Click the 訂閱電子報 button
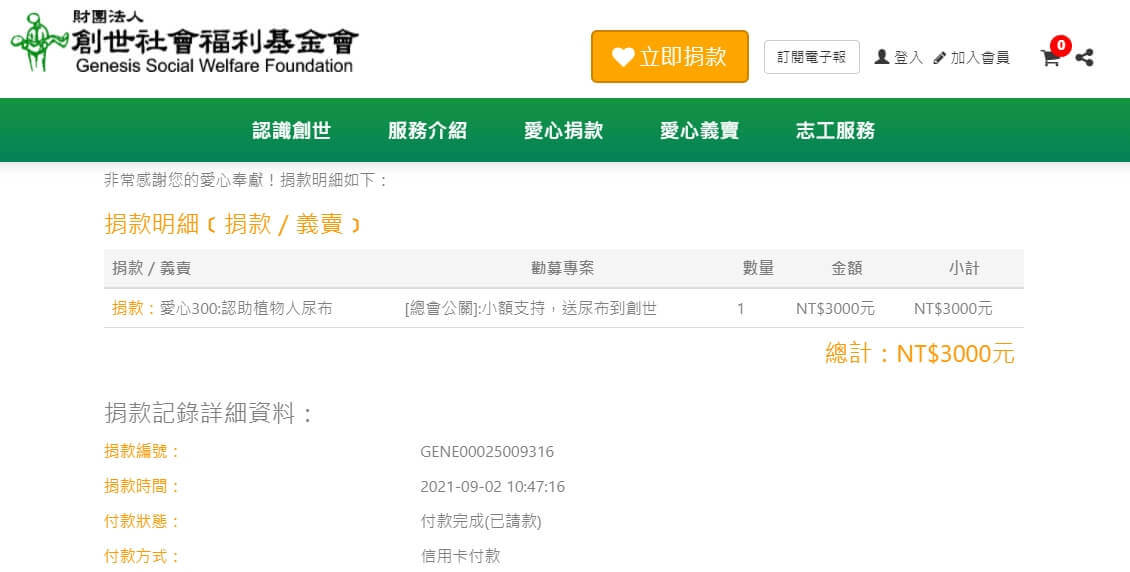Viewport: 1130px width, 572px height. (811, 57)
